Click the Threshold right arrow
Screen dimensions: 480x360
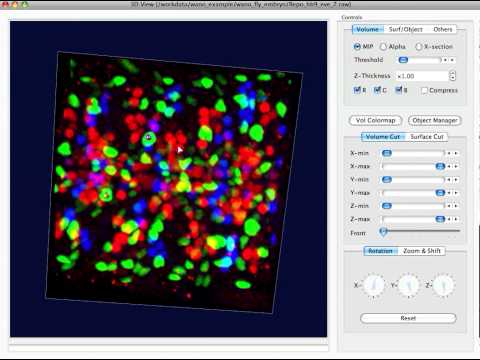pyautogui.click(x=452, y=60)
